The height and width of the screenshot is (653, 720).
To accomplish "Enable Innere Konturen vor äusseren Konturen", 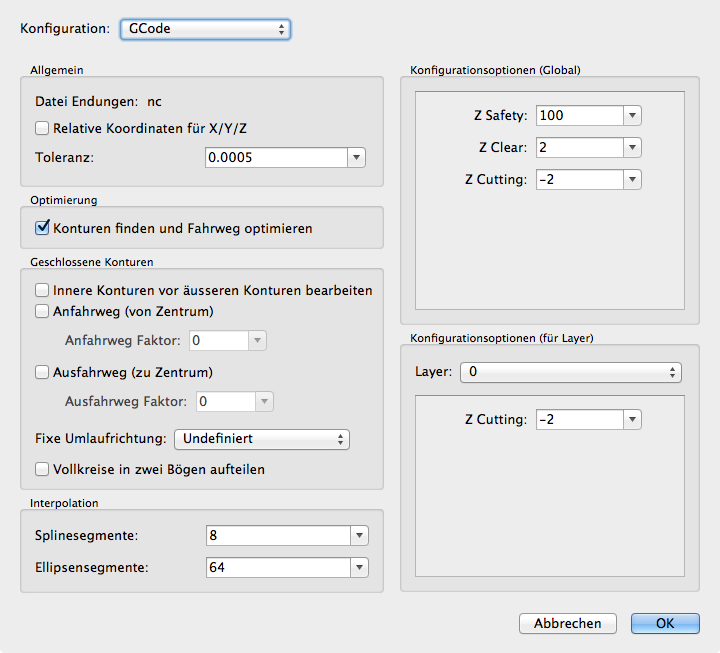I will pyautogui.click(x=42, y=290).
